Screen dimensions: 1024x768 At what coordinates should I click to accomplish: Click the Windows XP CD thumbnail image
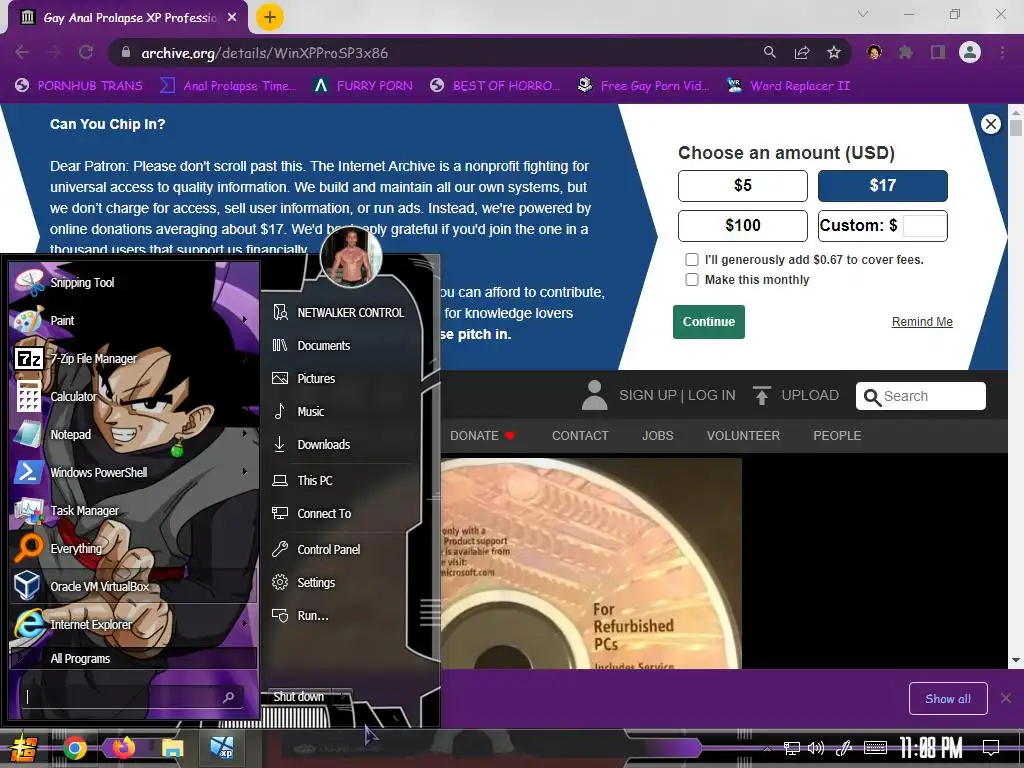pyautogui.click(x=591, y=563)
